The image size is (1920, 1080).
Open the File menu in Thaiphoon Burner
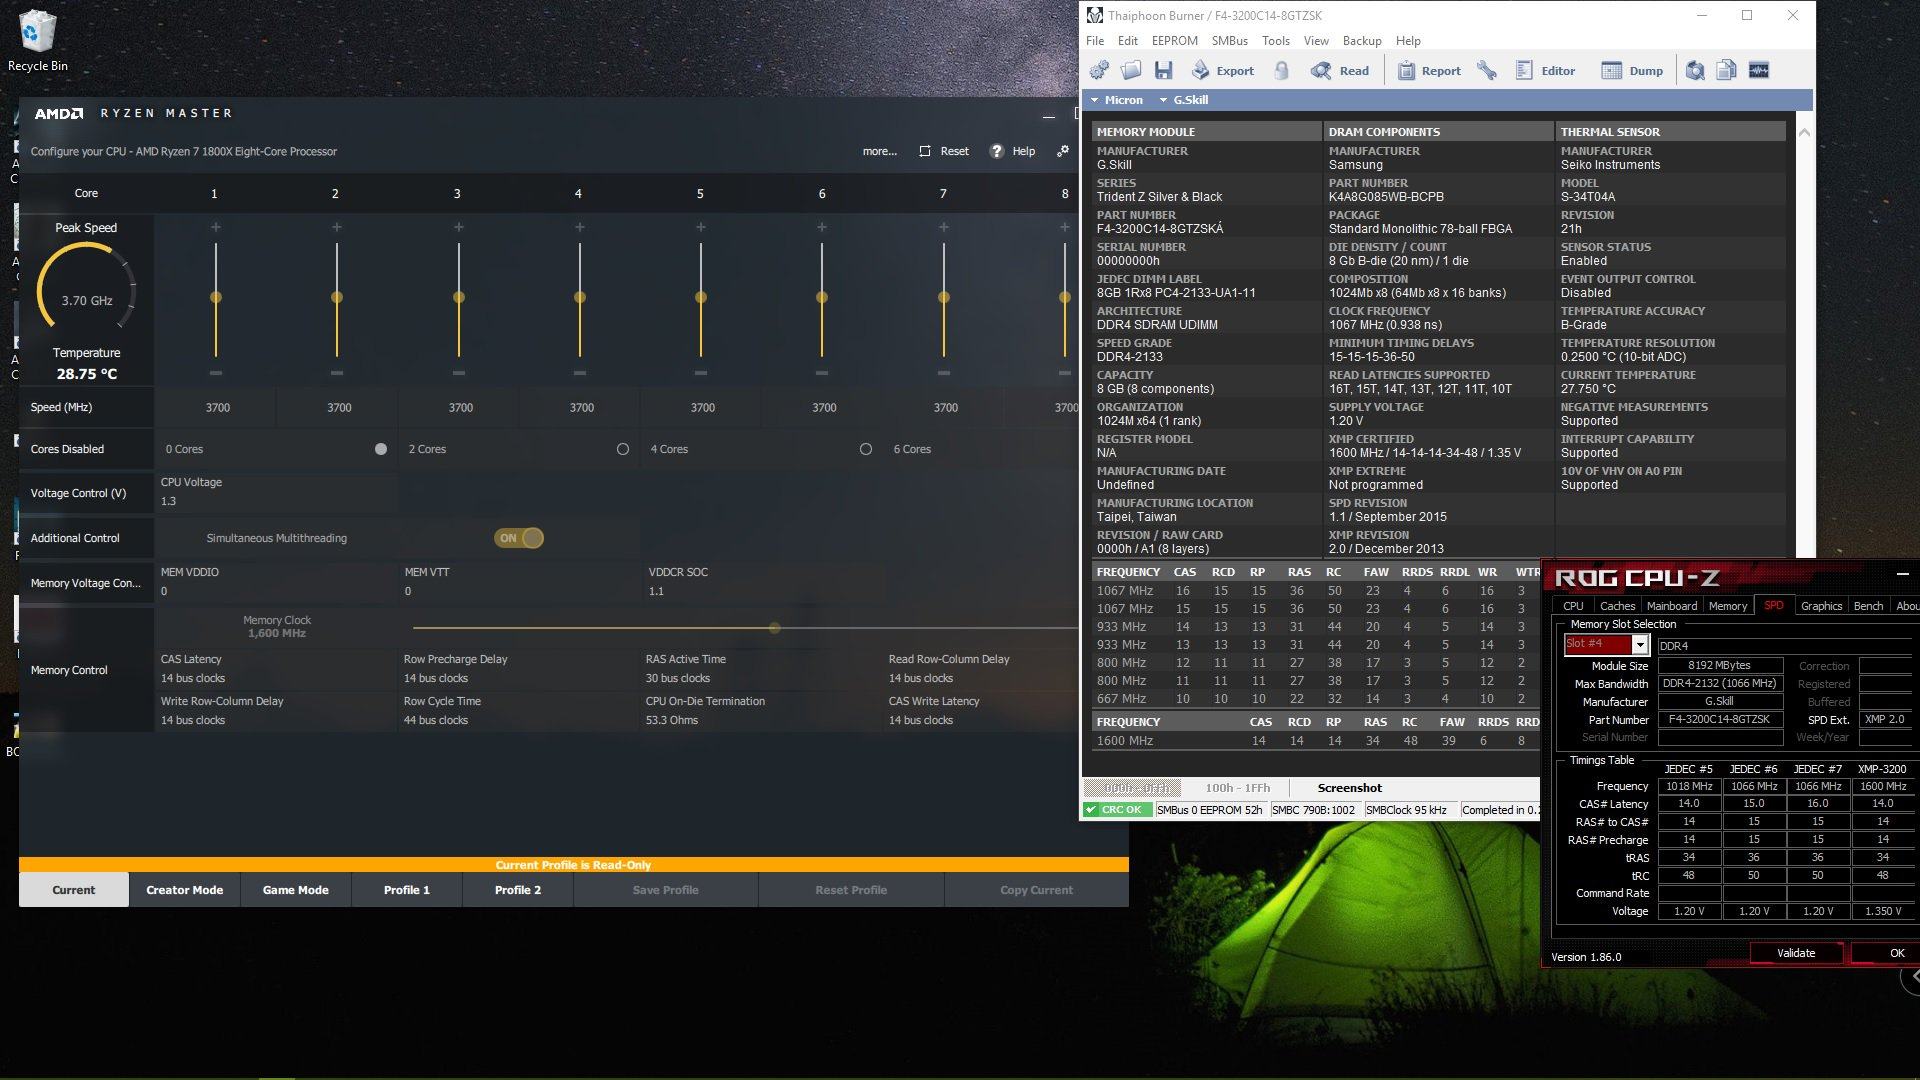point(1095,41)
